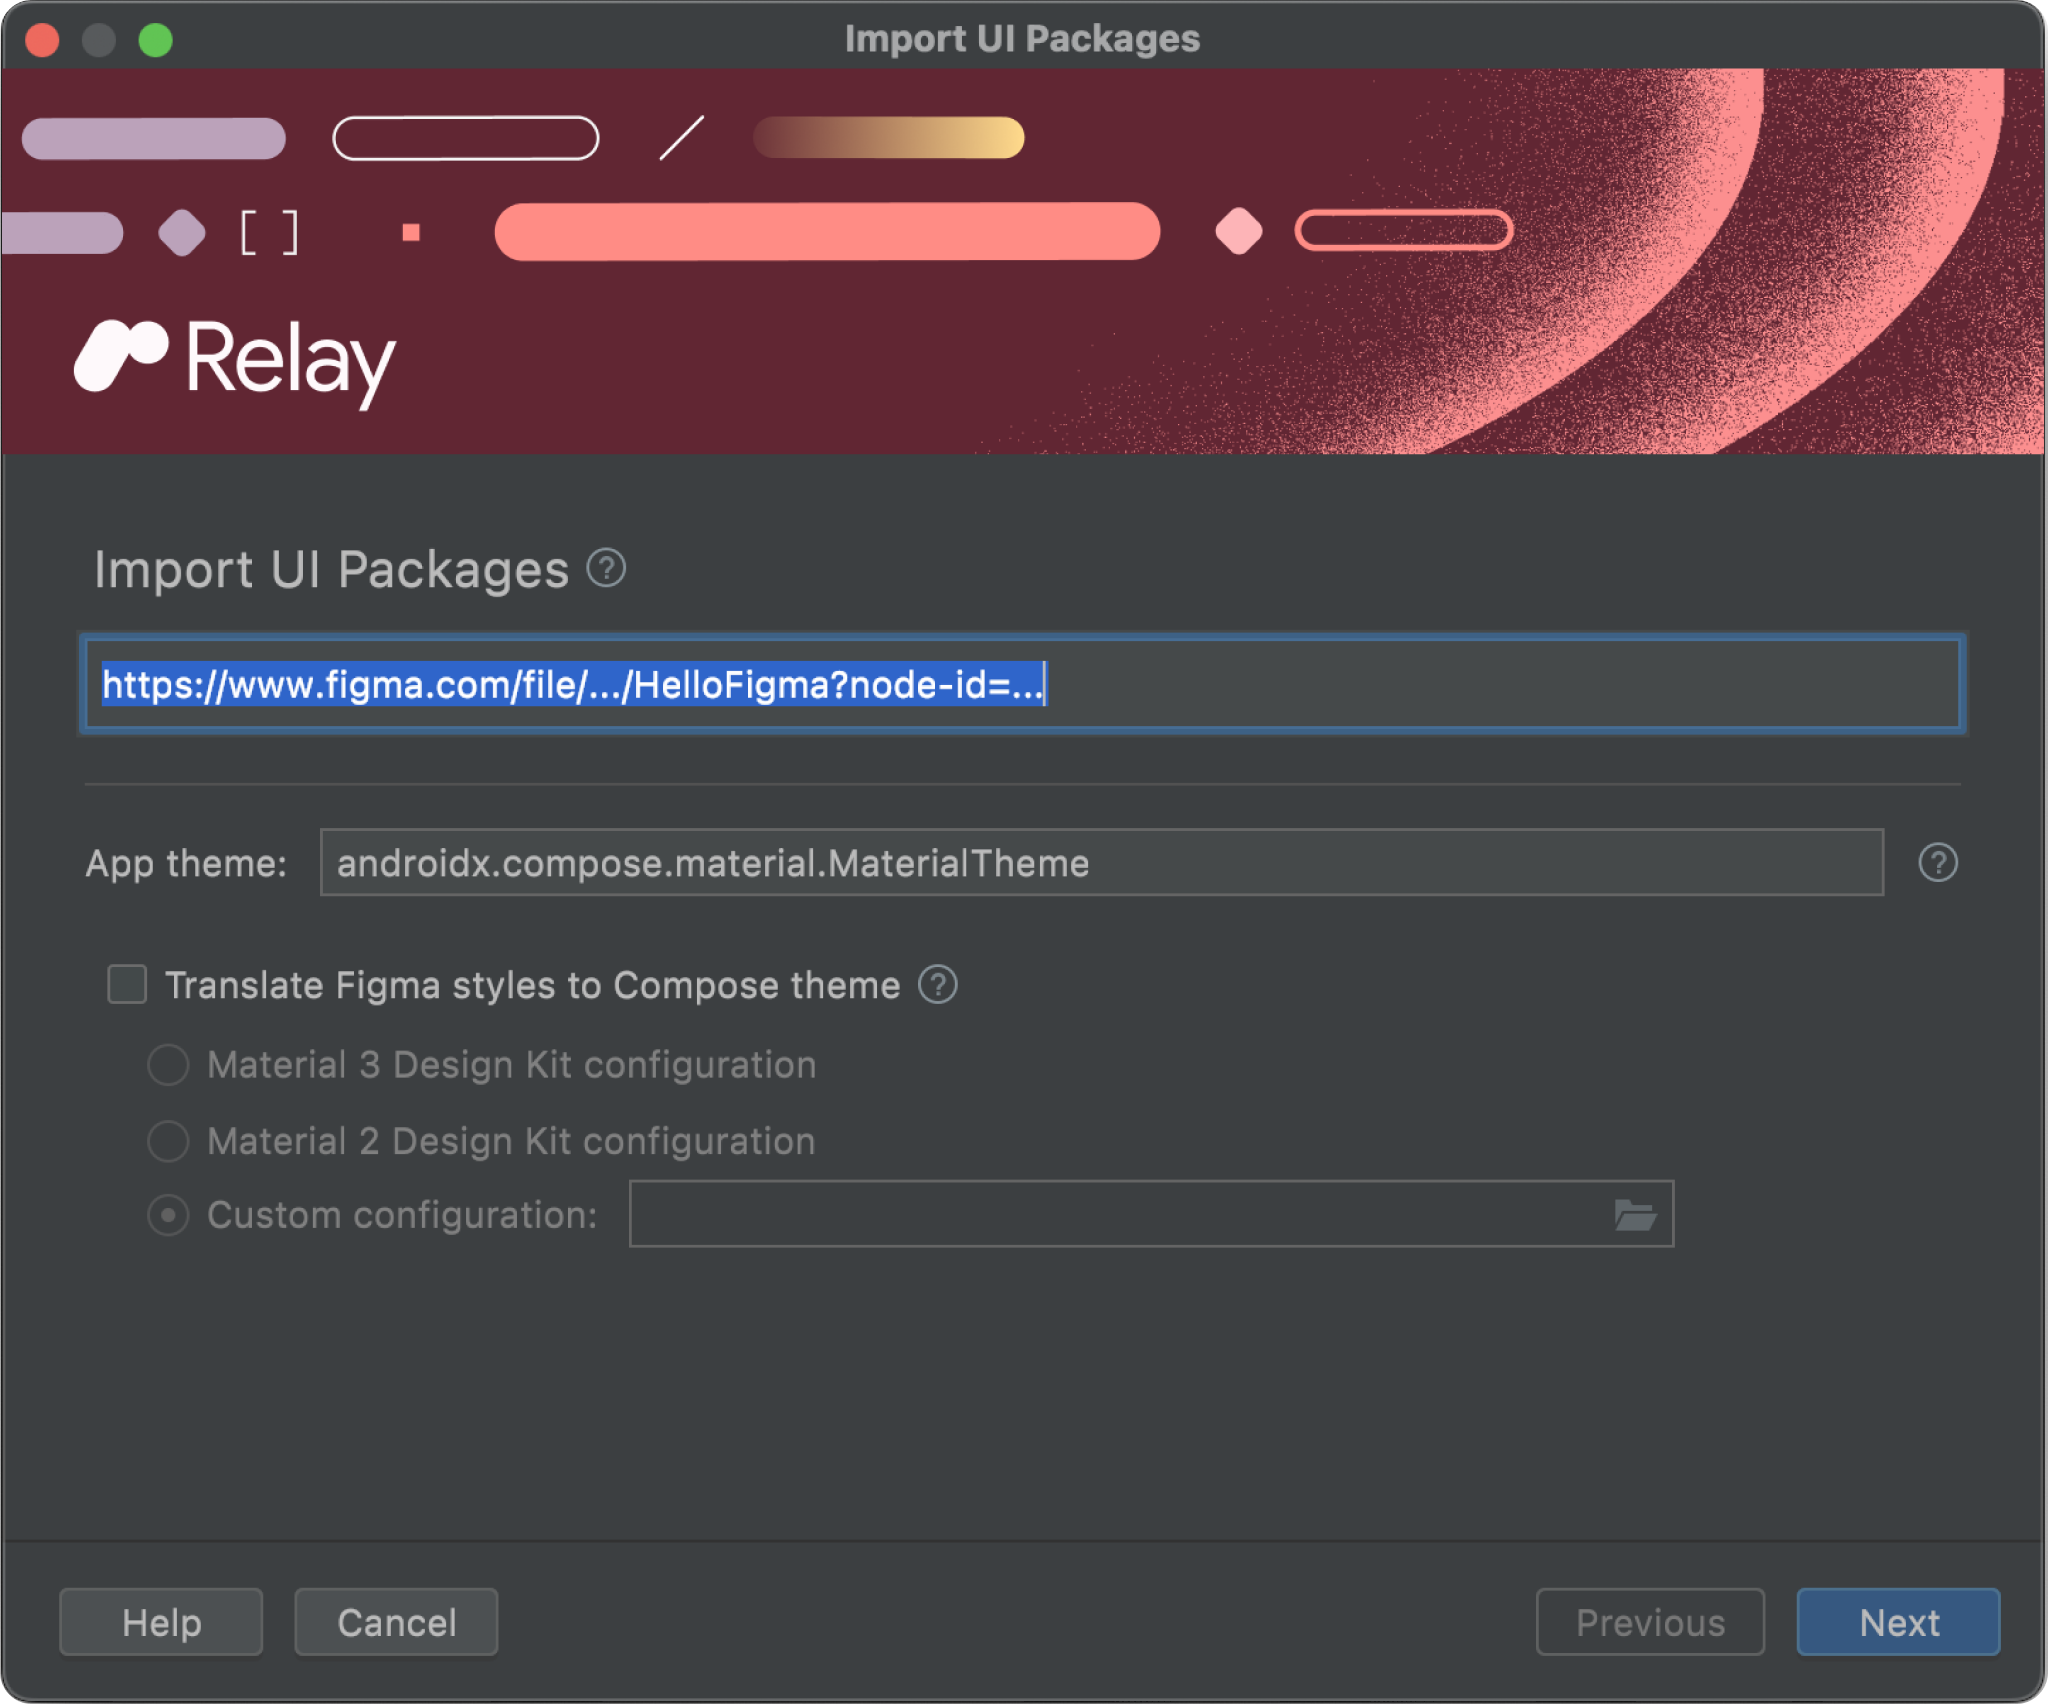
Task: Expand the Figma URL input field
Action: (1026, 685)
